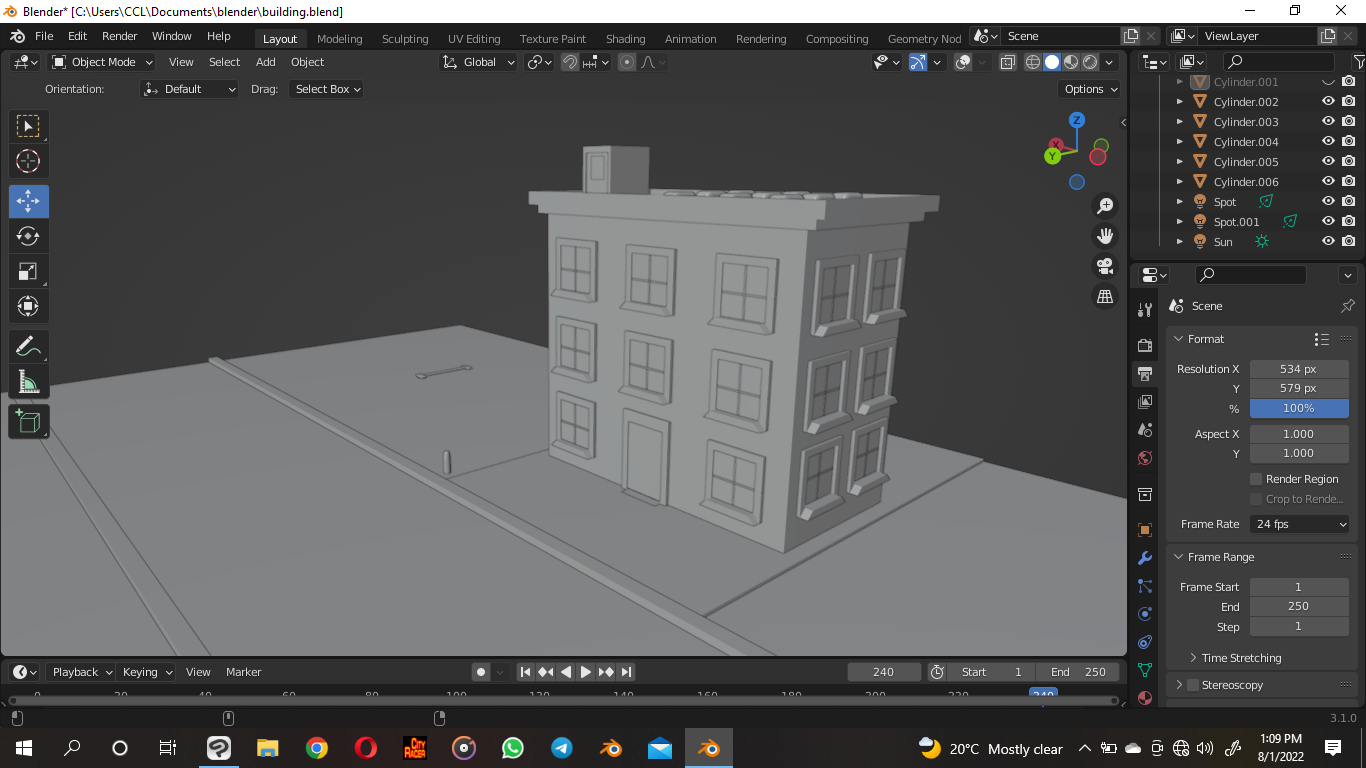1366x768 pixels.
Task: Open the Particles properties tab
Action: click(x=1145, y=586)
